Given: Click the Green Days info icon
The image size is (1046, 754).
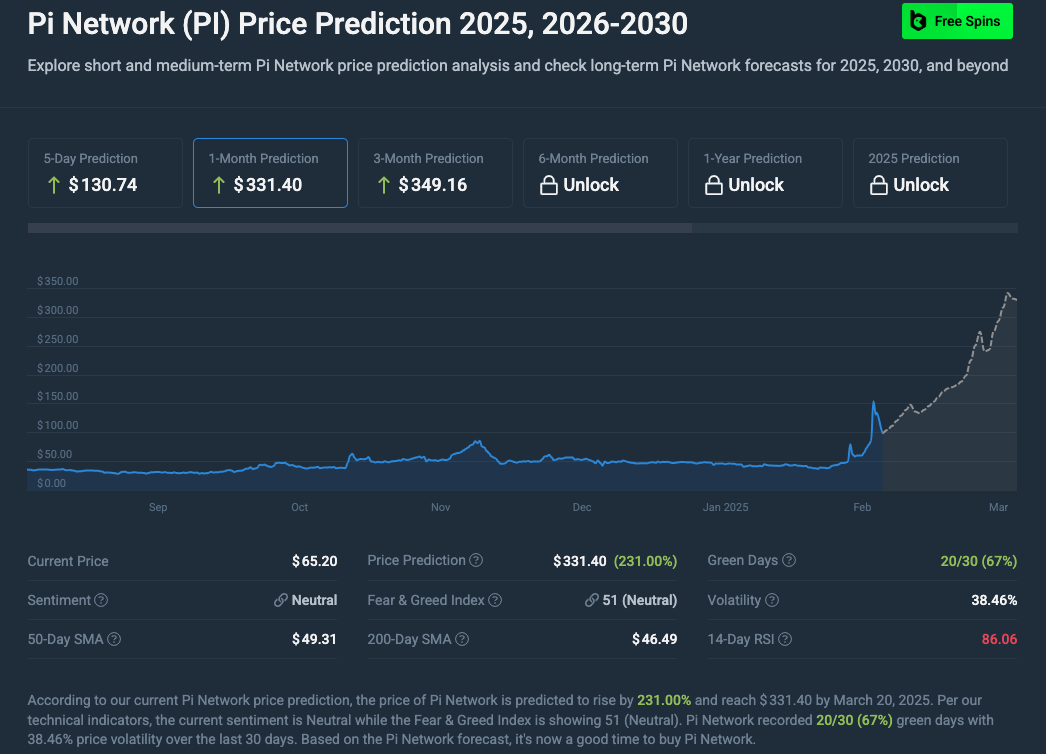Looking at the screenshot, I should click(x=788, y=561).
